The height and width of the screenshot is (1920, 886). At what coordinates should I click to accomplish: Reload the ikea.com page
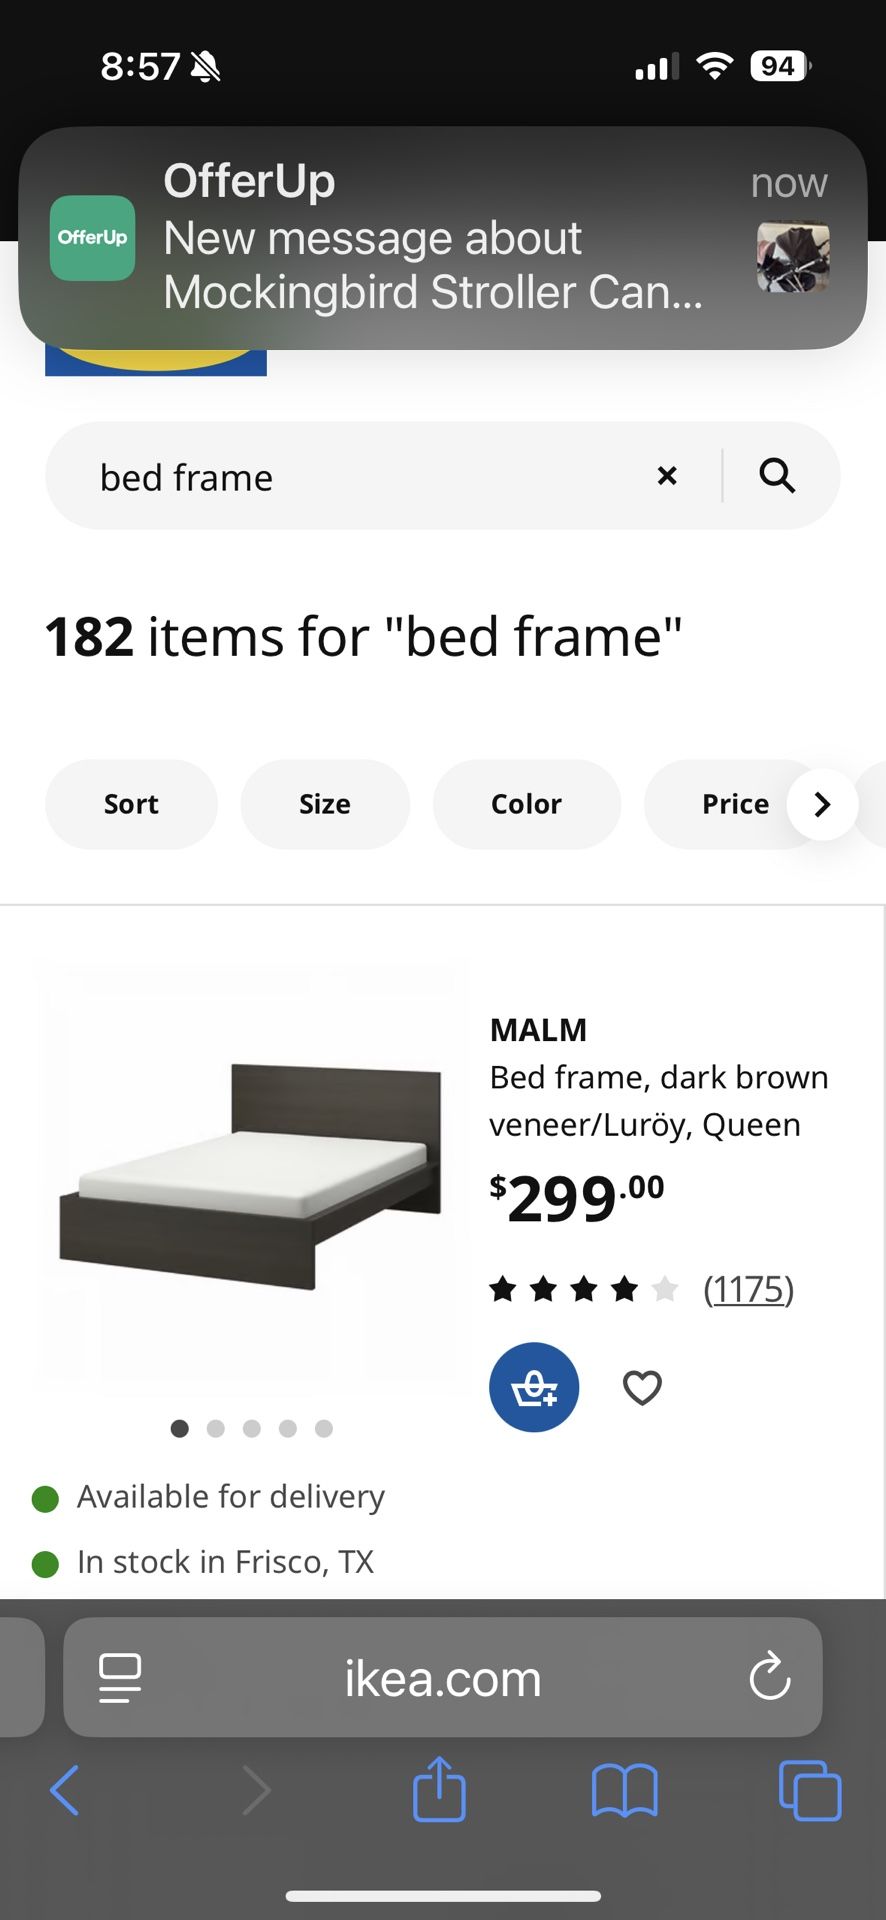pyautogui.click(x=769, y=1678)
